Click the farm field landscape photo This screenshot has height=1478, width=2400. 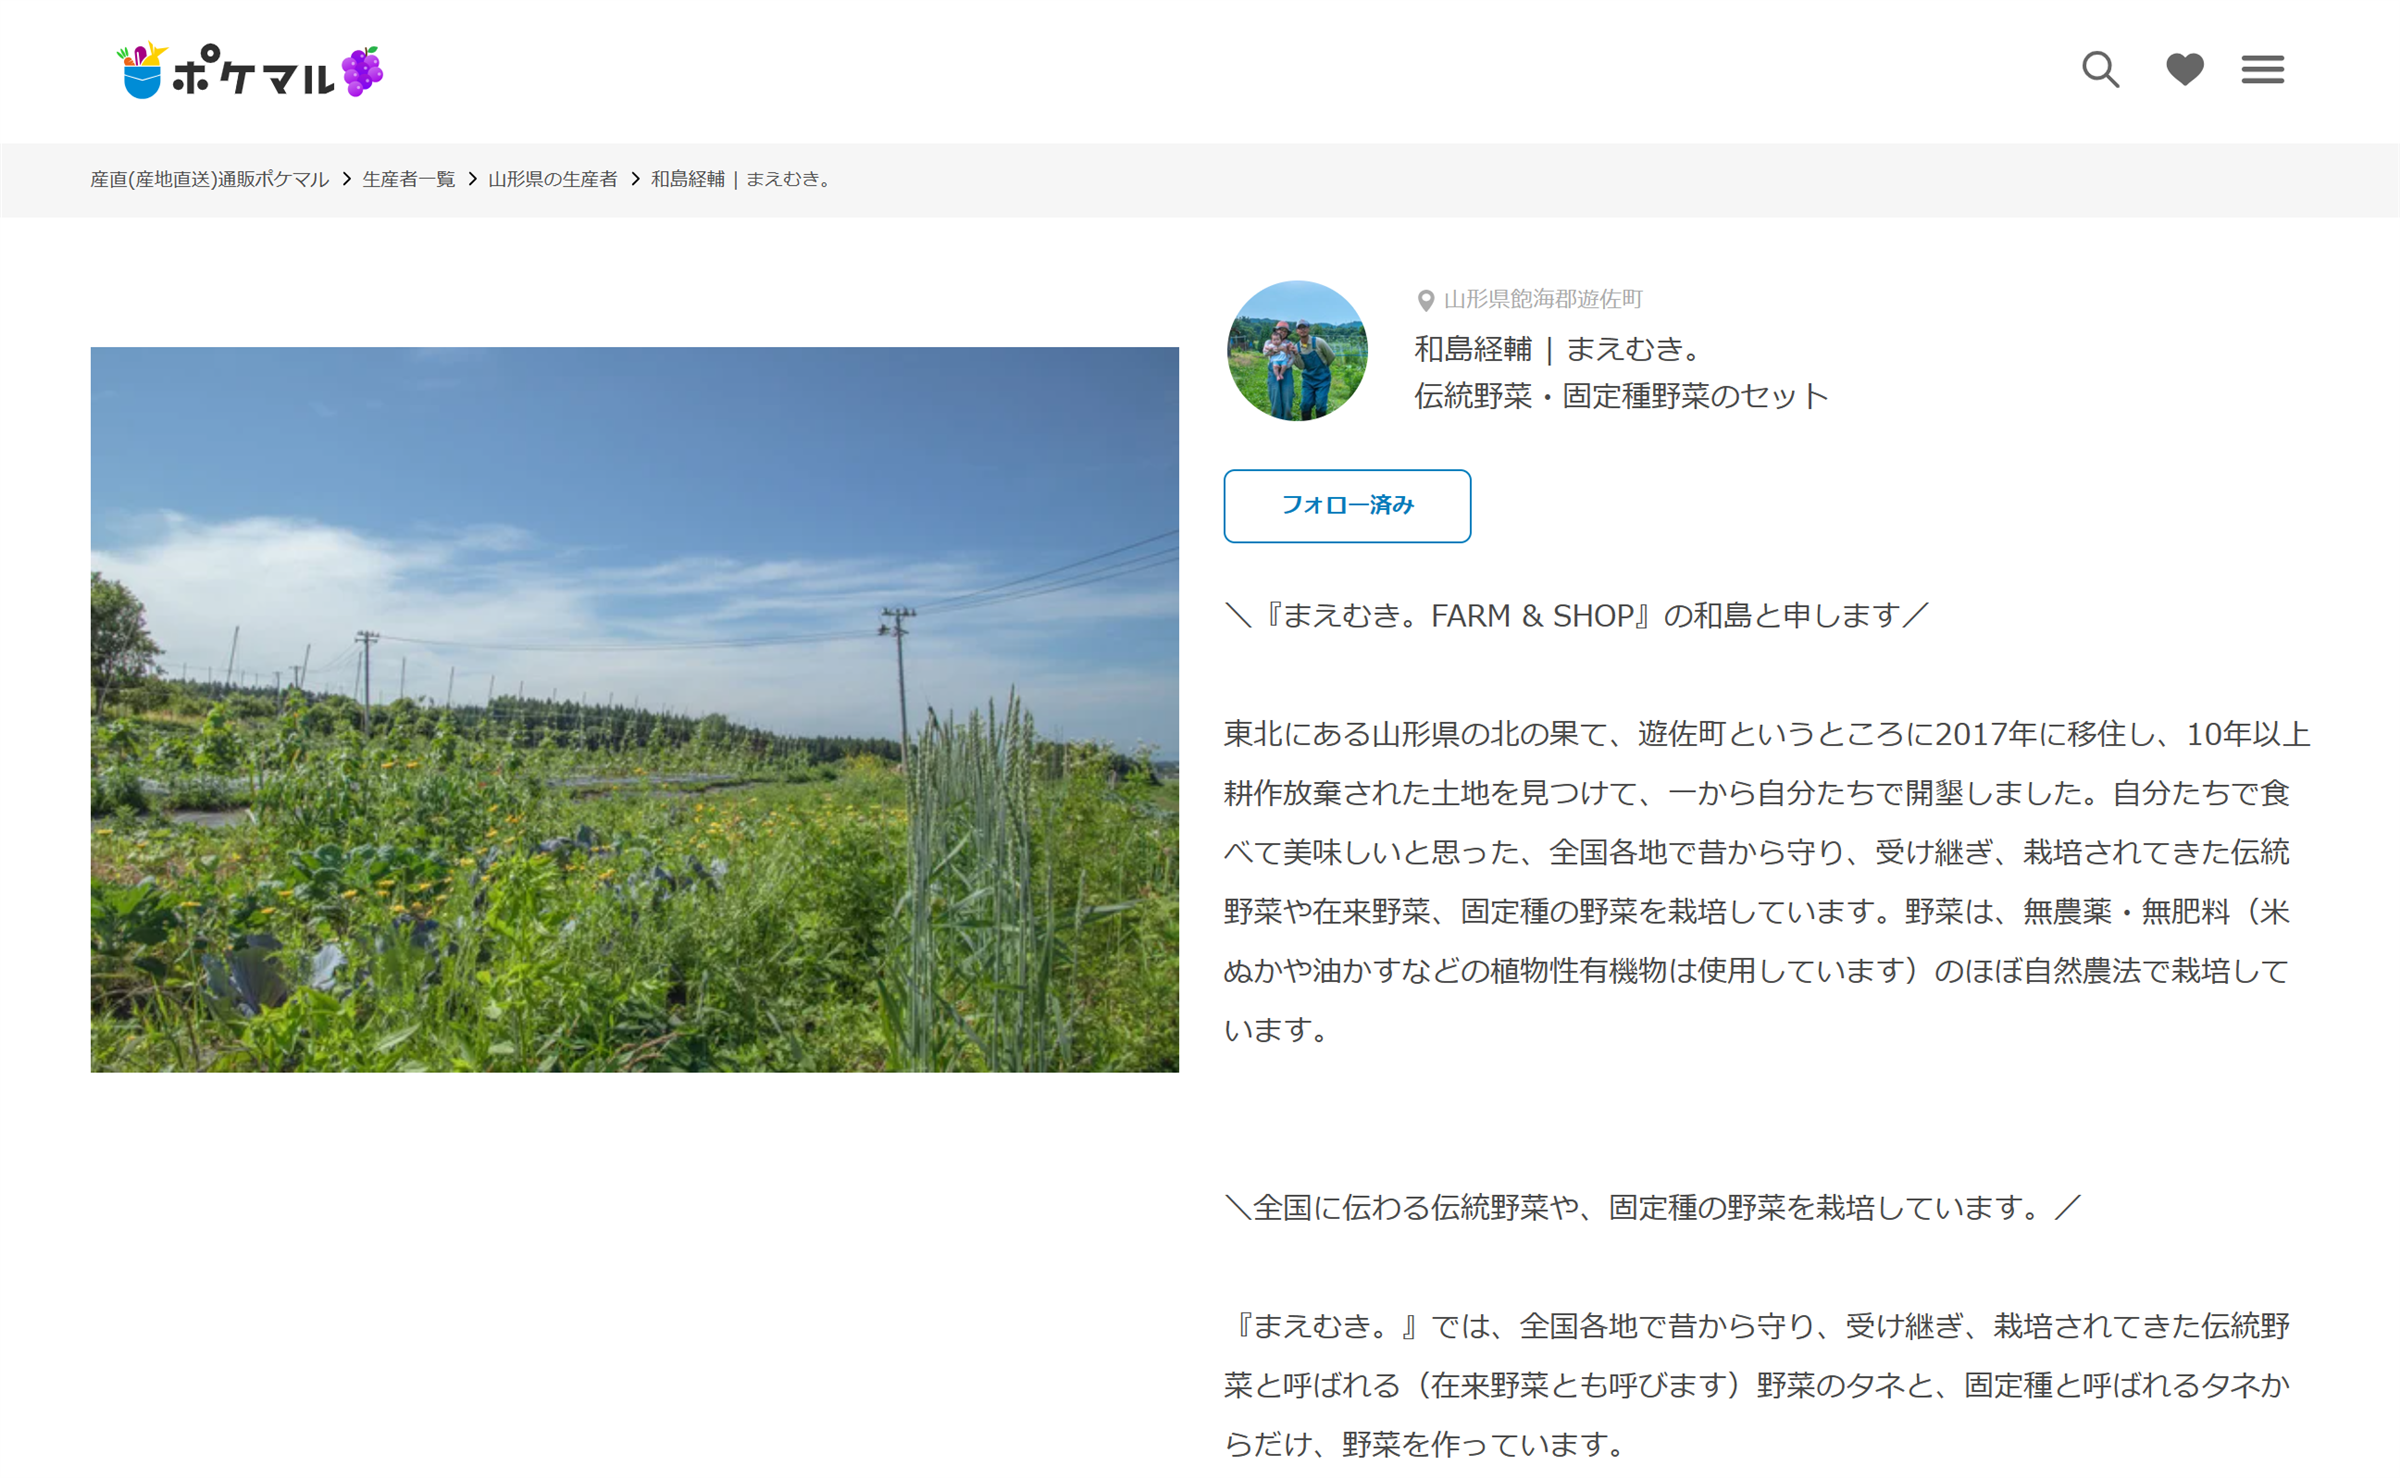tap(634, 710)
